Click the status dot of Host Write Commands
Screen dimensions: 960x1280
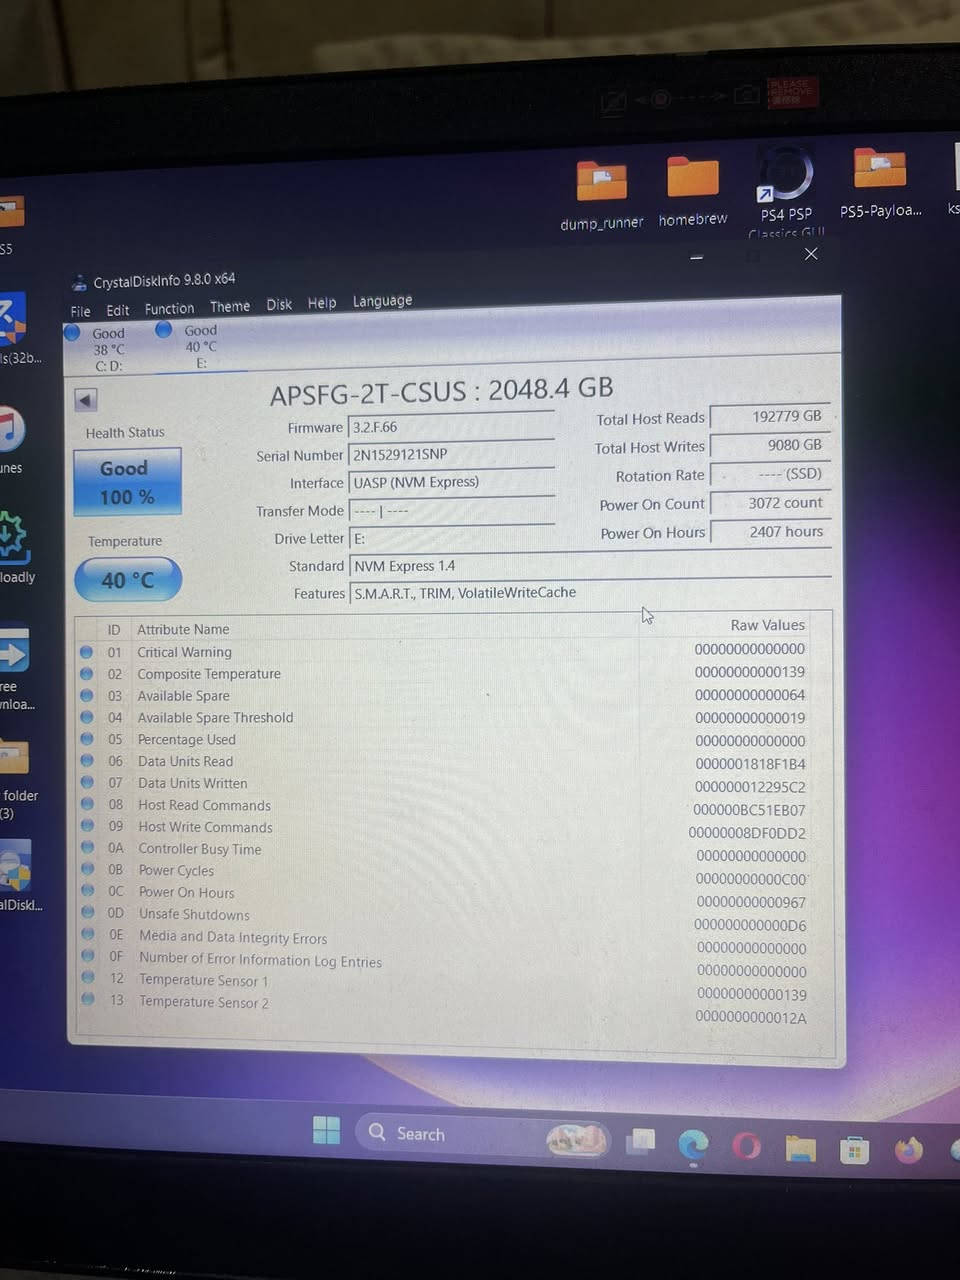(x=86, y=827)
